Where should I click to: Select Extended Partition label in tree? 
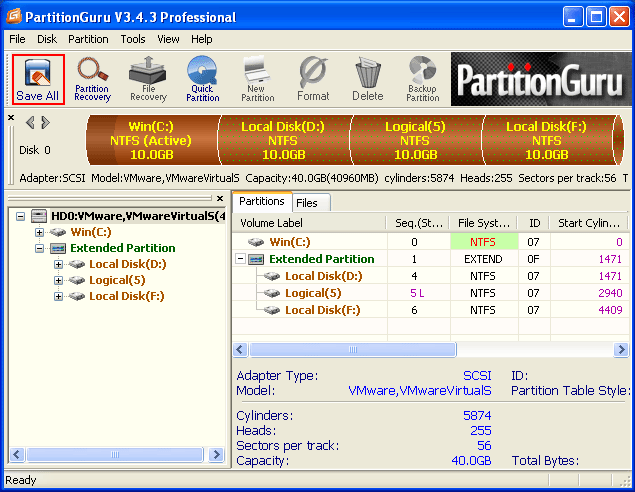[123, 248]
